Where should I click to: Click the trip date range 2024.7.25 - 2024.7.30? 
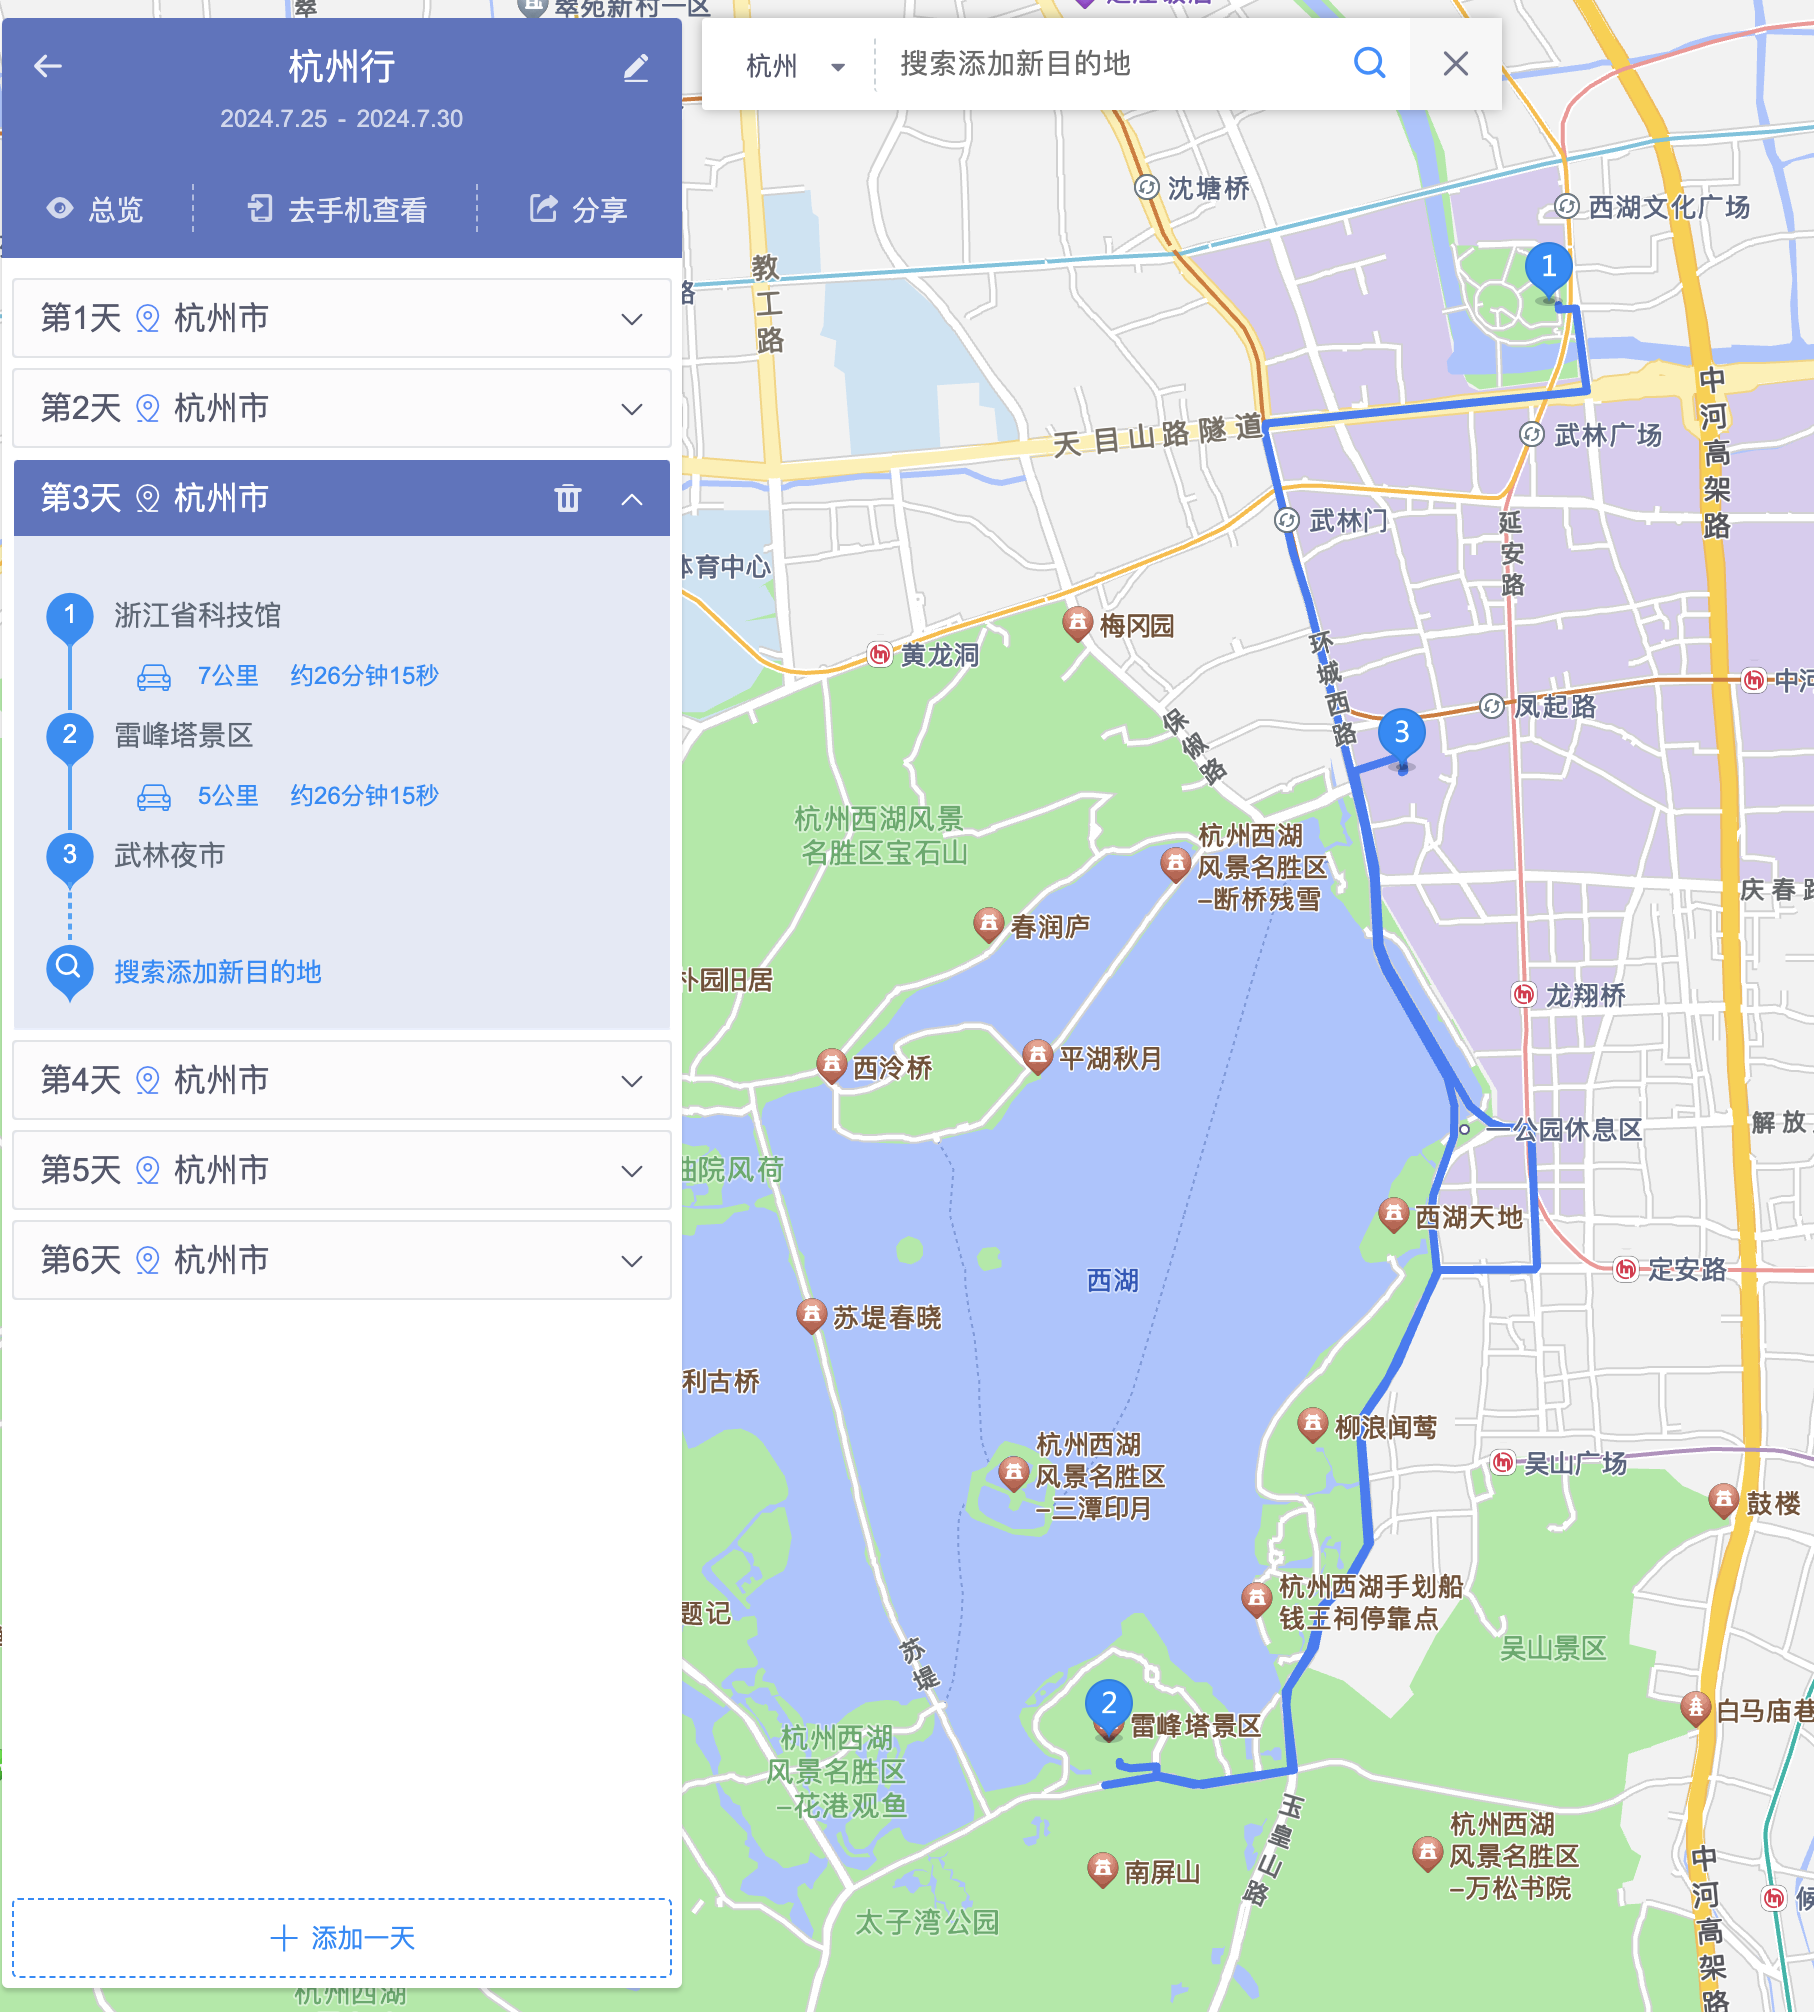[342, 119]
